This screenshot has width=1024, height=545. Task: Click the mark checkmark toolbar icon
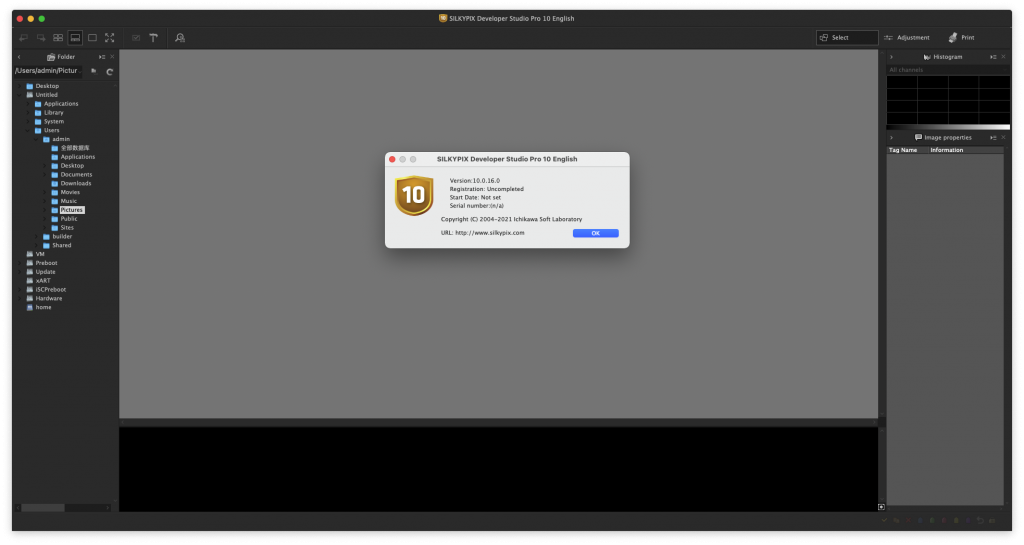[136, 38]
